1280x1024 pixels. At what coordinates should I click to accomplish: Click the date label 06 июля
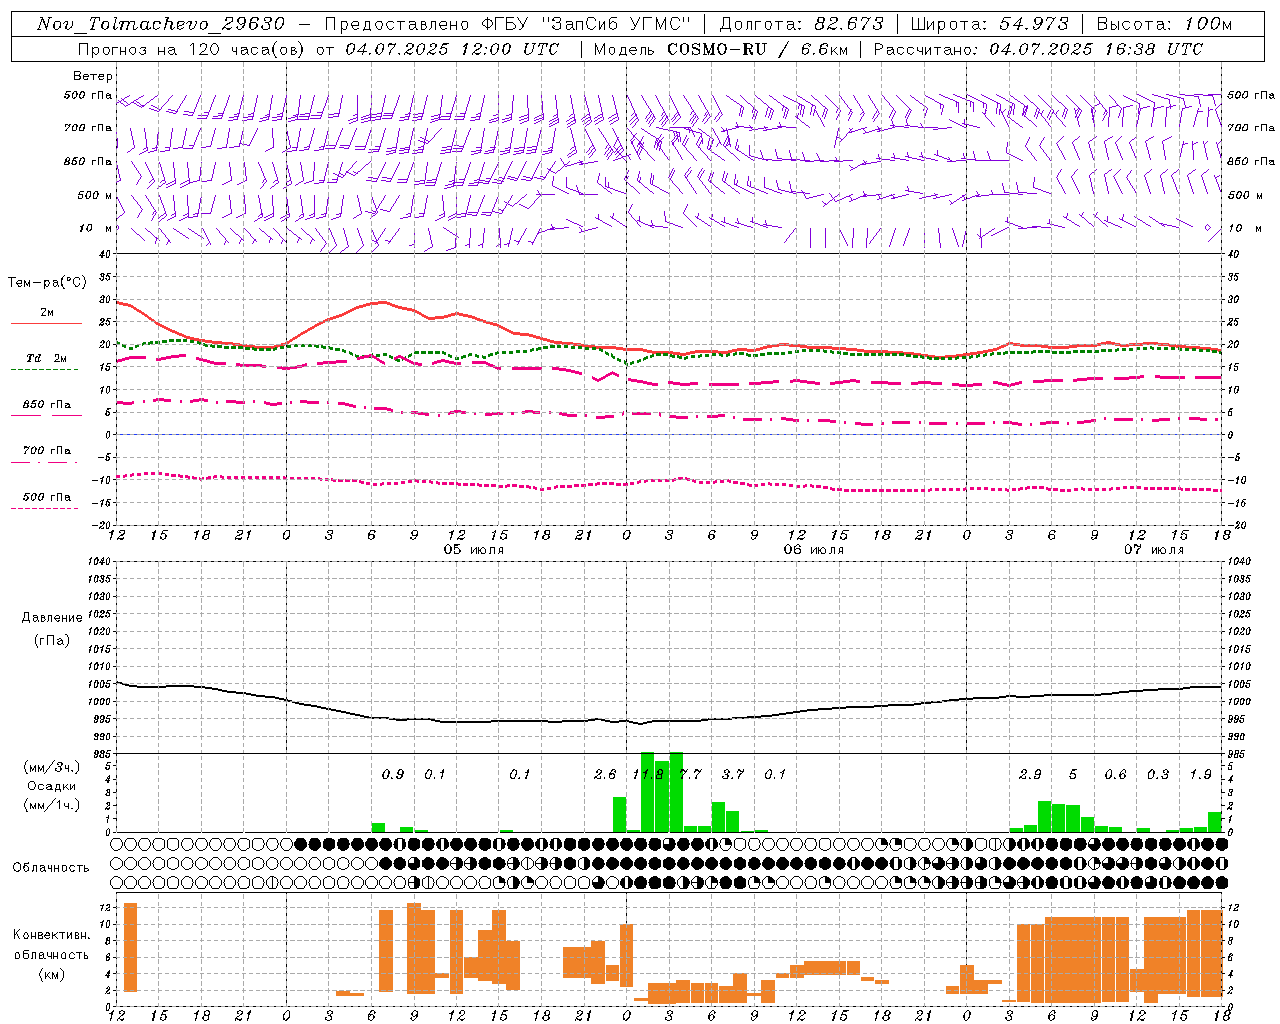point(814,550)
